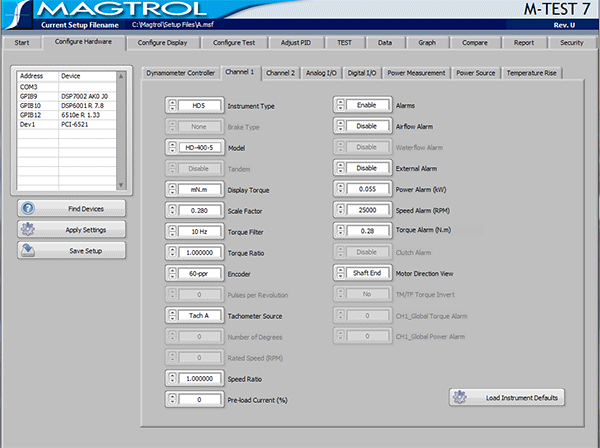Select the GPIB9 DSP7002 device row

coord(67,96)
